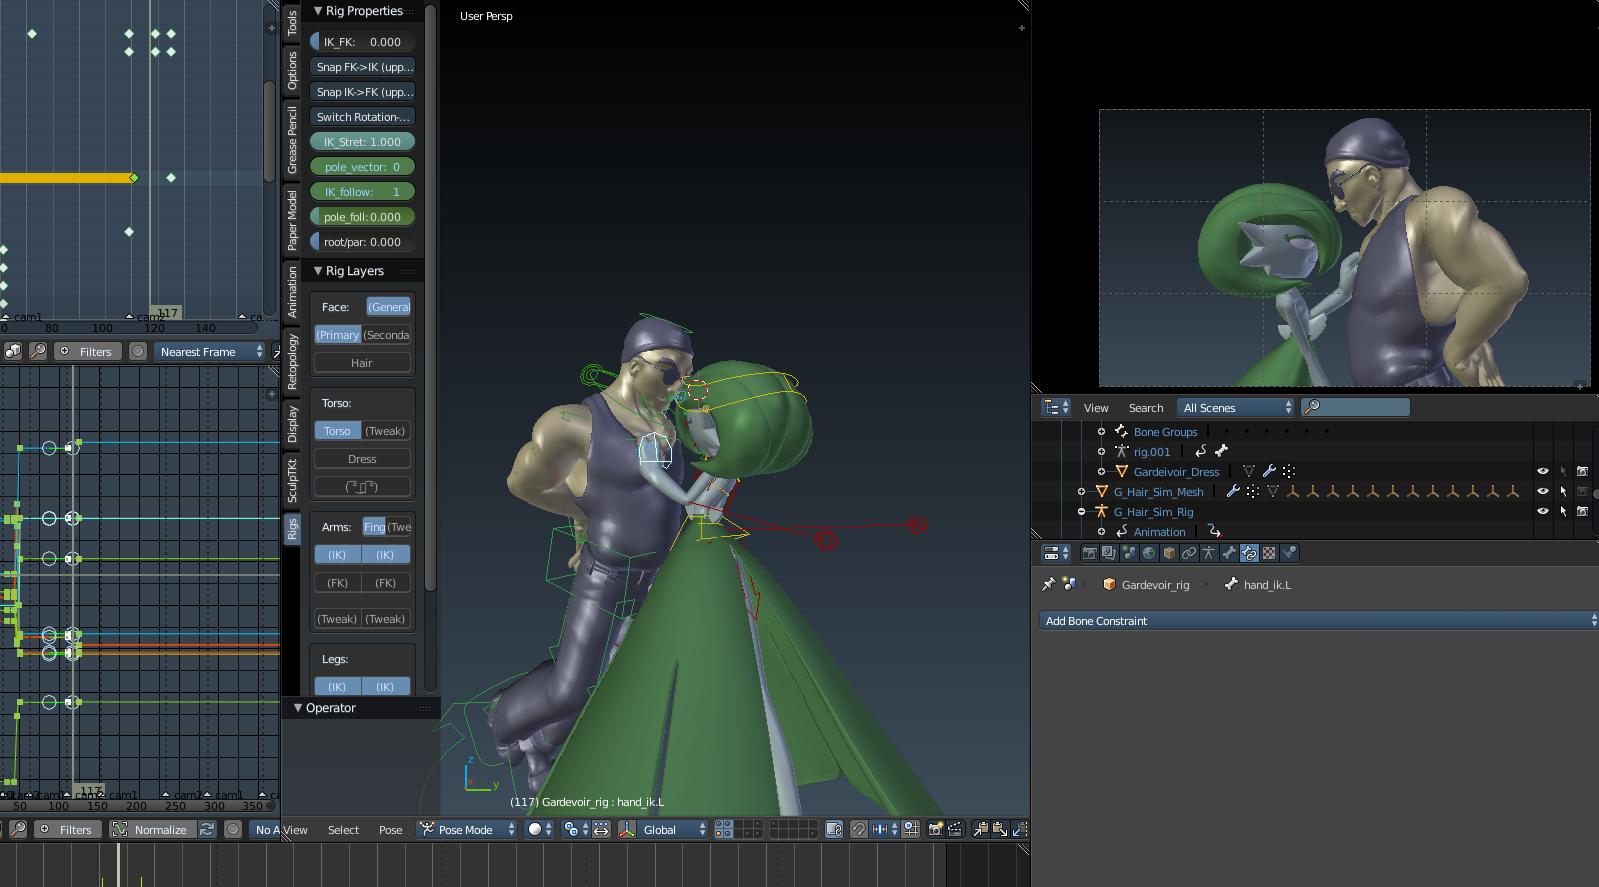Click the Snap FK->IK button
1599x887 pixels.
pos(362,67)
